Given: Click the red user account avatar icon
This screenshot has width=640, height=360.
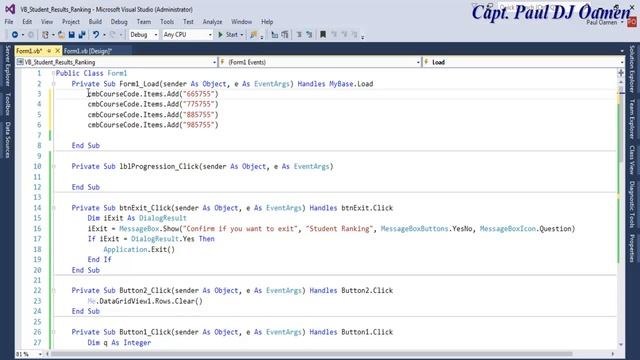Looking at the screenshot, I should (x=632, y=22).
